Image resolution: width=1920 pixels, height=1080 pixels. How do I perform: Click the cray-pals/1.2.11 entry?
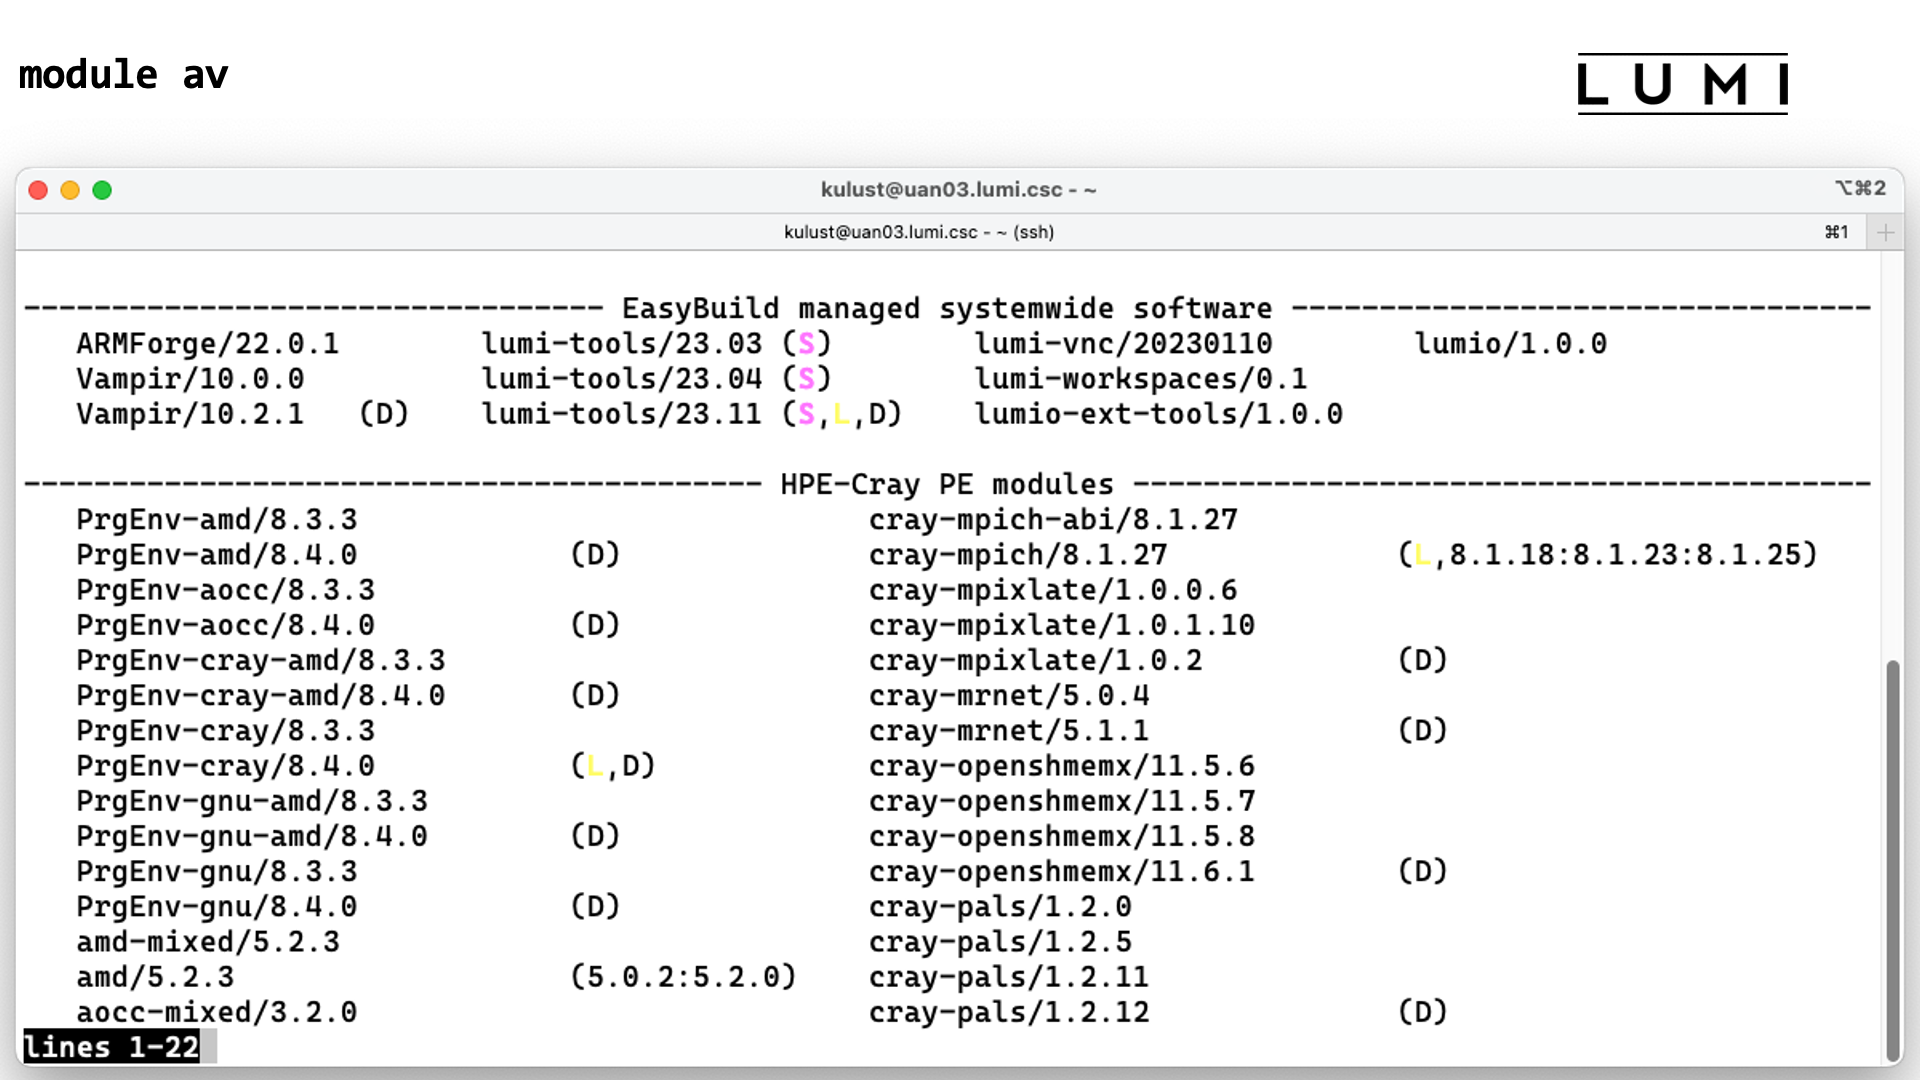(x=1009, y=977)
